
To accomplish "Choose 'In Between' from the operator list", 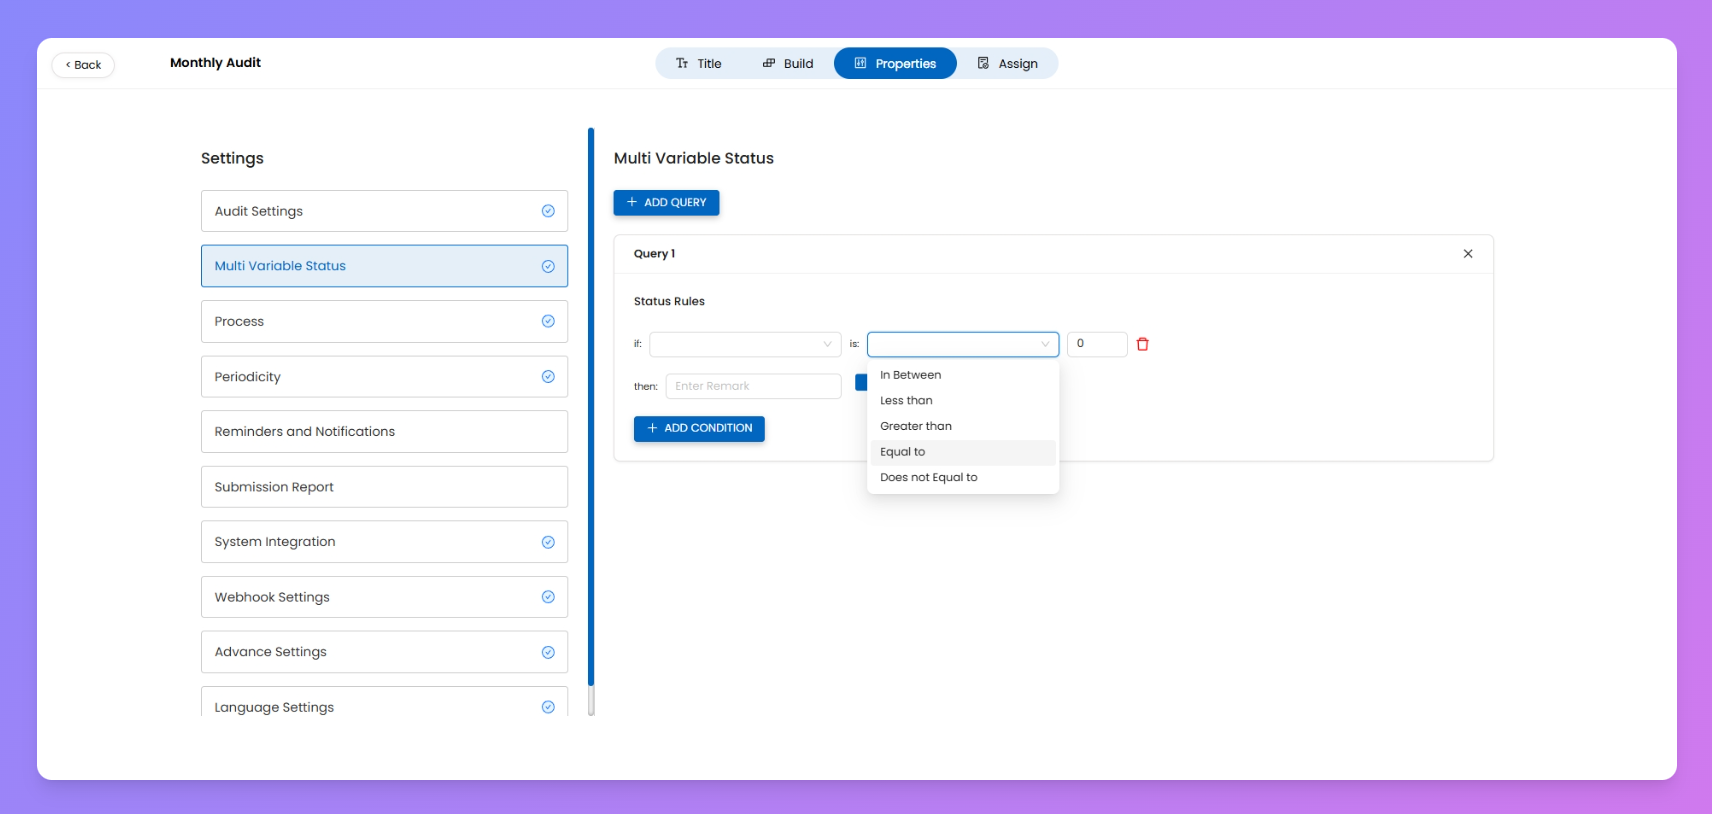I will pos(963,375).
